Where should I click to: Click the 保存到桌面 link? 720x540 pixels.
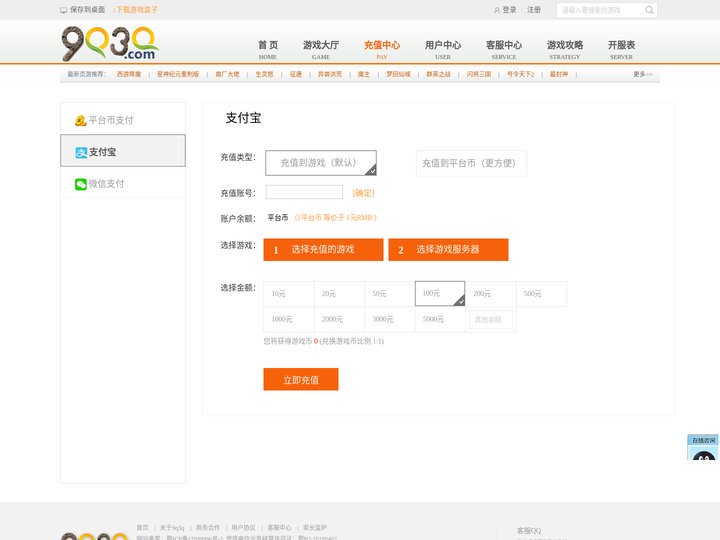(87, 10)
